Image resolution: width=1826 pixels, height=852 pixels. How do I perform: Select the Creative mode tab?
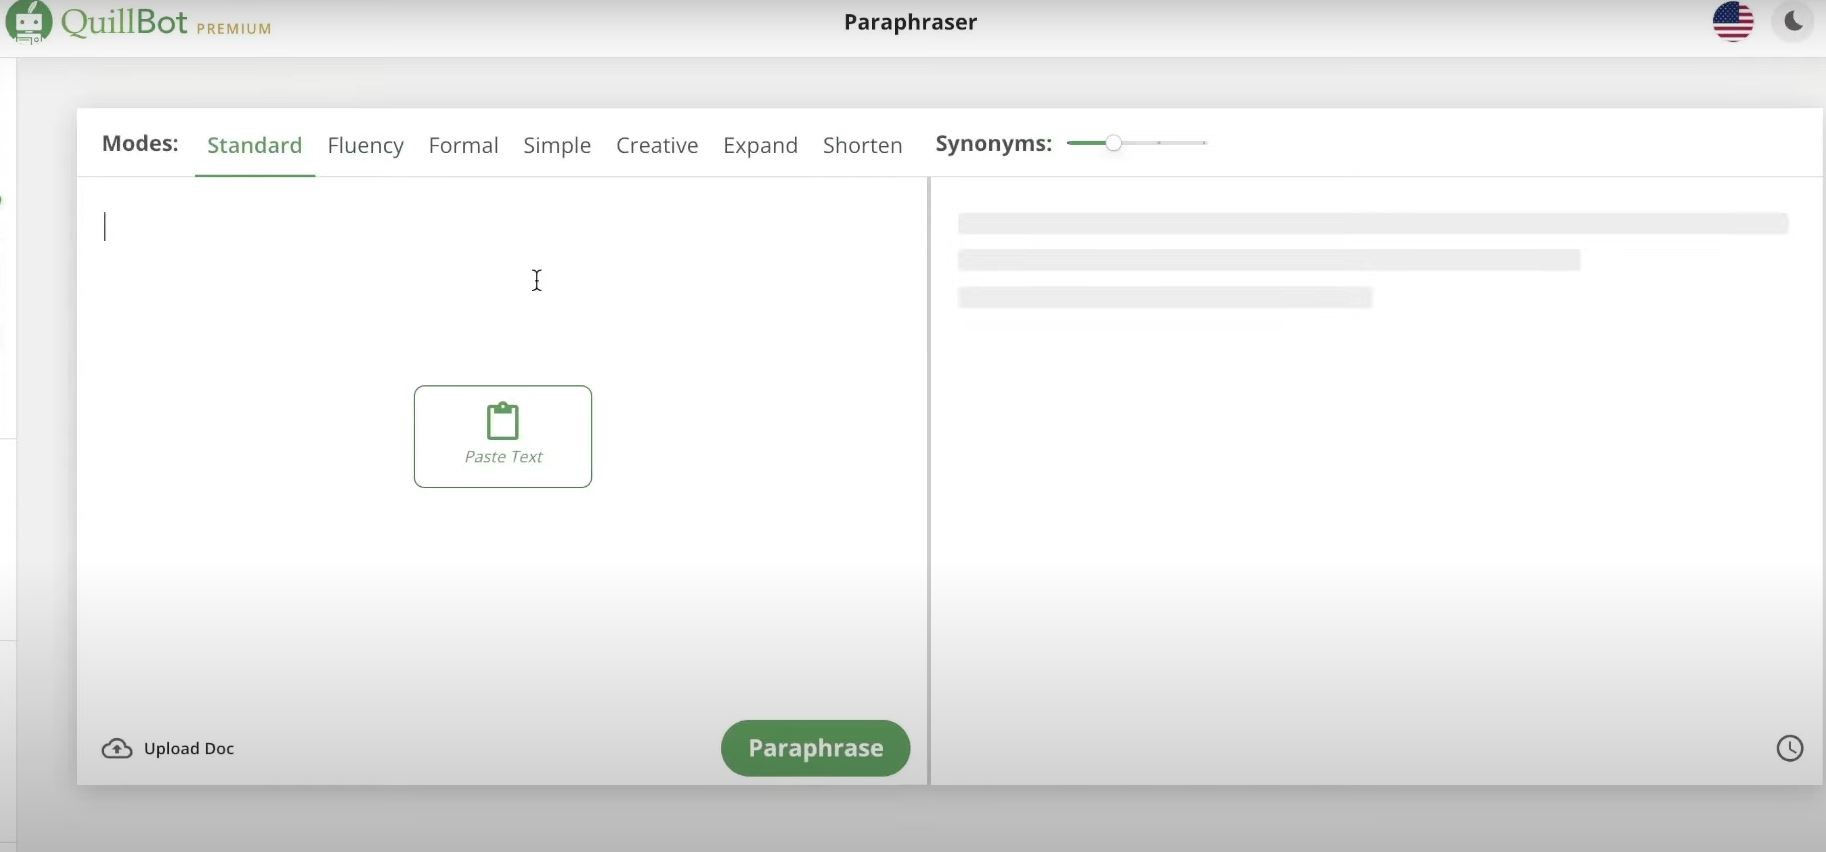click(657, 145)
